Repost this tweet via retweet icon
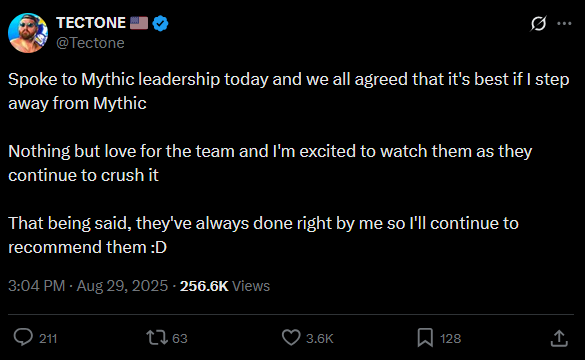The height and width of the screenshot is (360, 585). [x=157, y=337]
